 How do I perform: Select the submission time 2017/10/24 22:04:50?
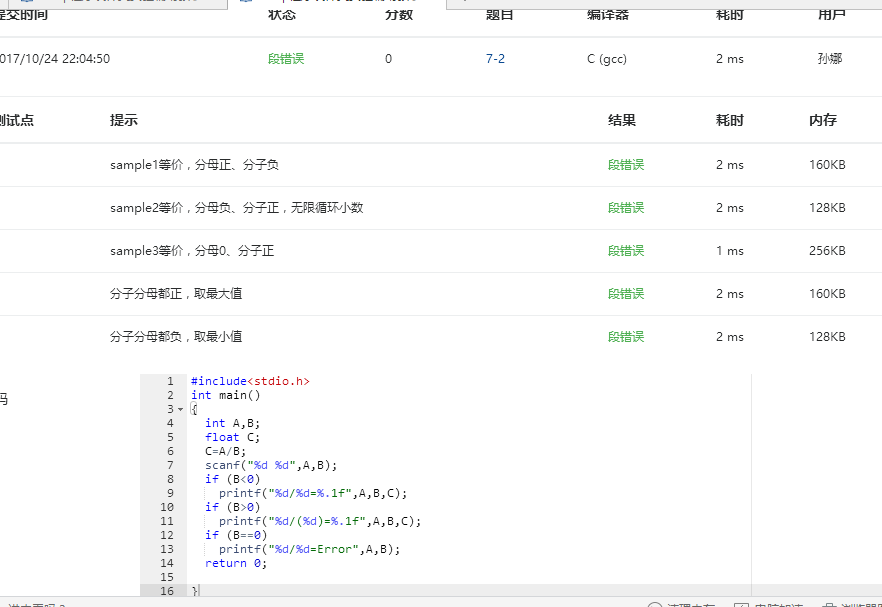pyautogui.click(x=55, y=59)
